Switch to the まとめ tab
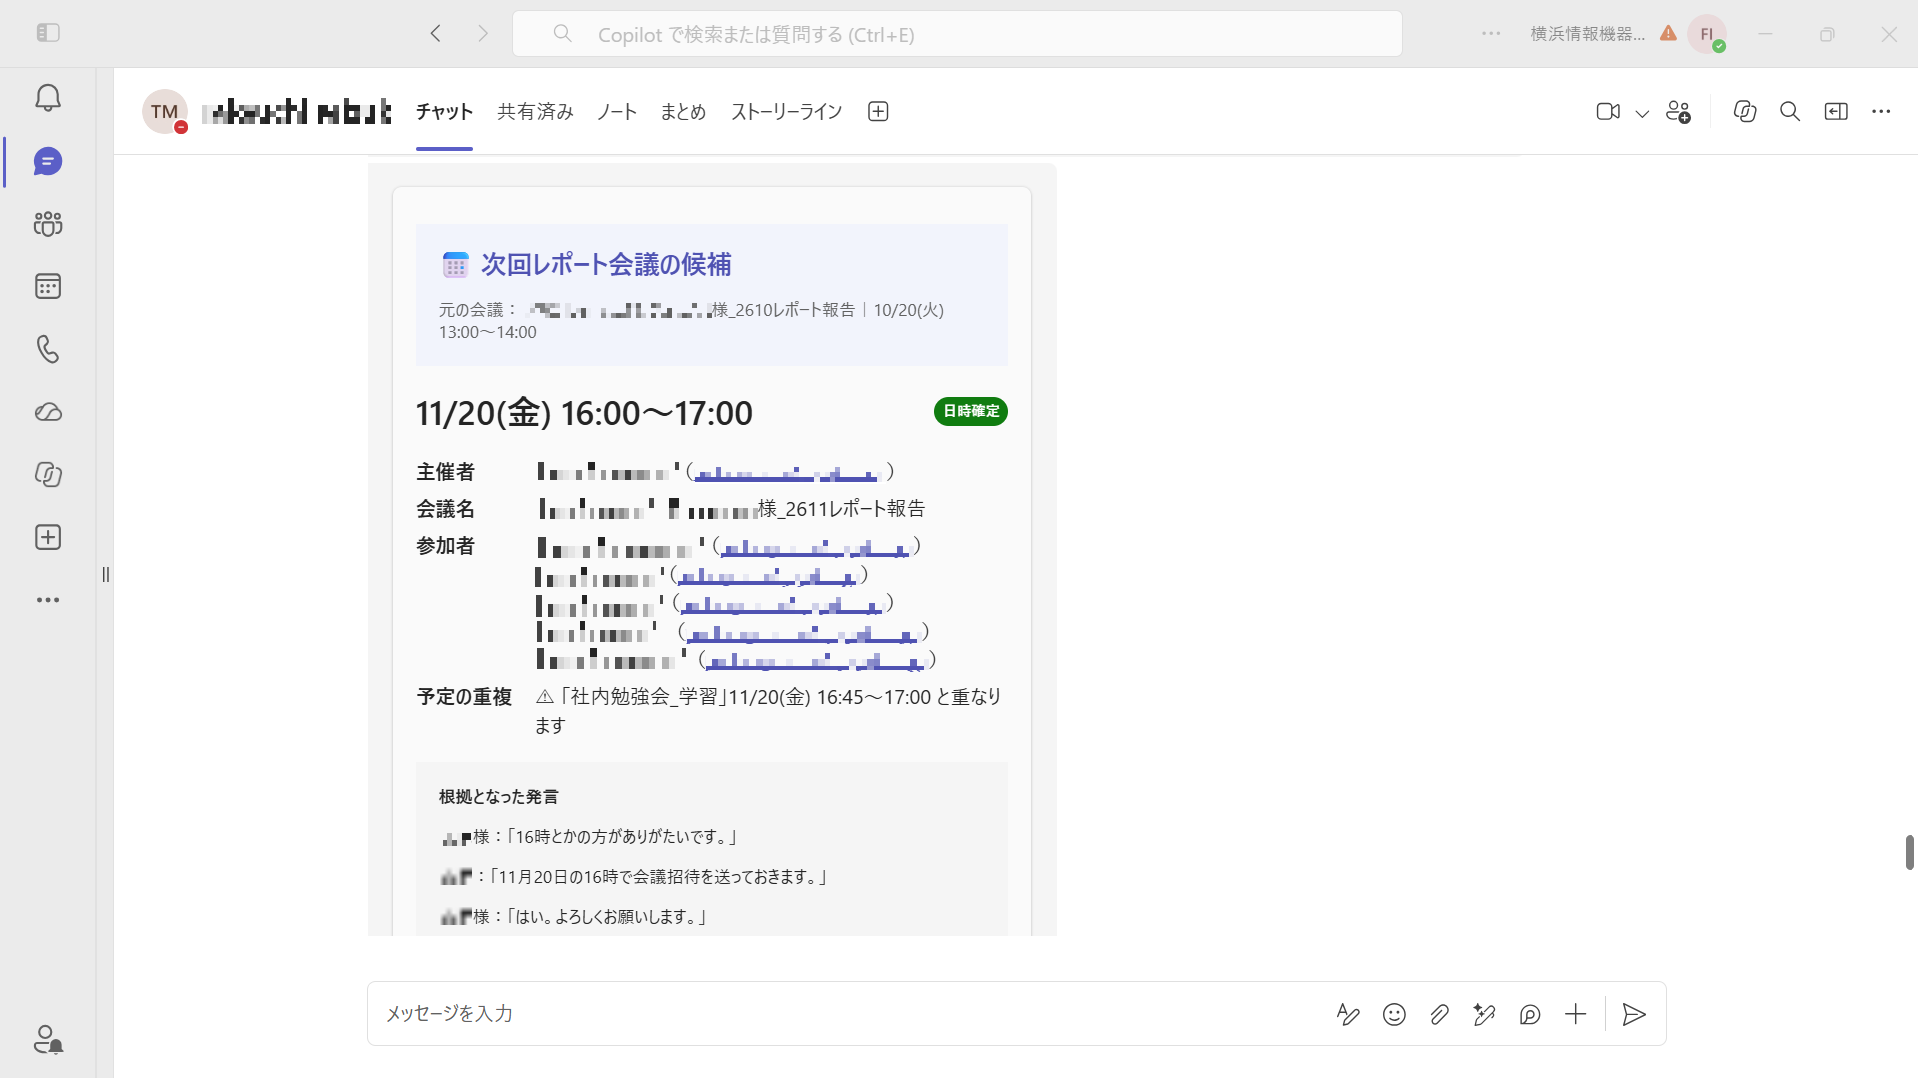 pos(683,112)
